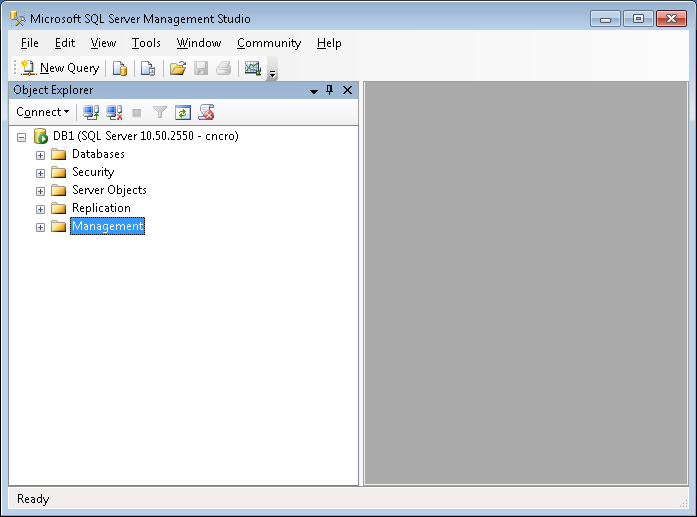
Task: Open the Community menu
Action: tap(269, 43)
